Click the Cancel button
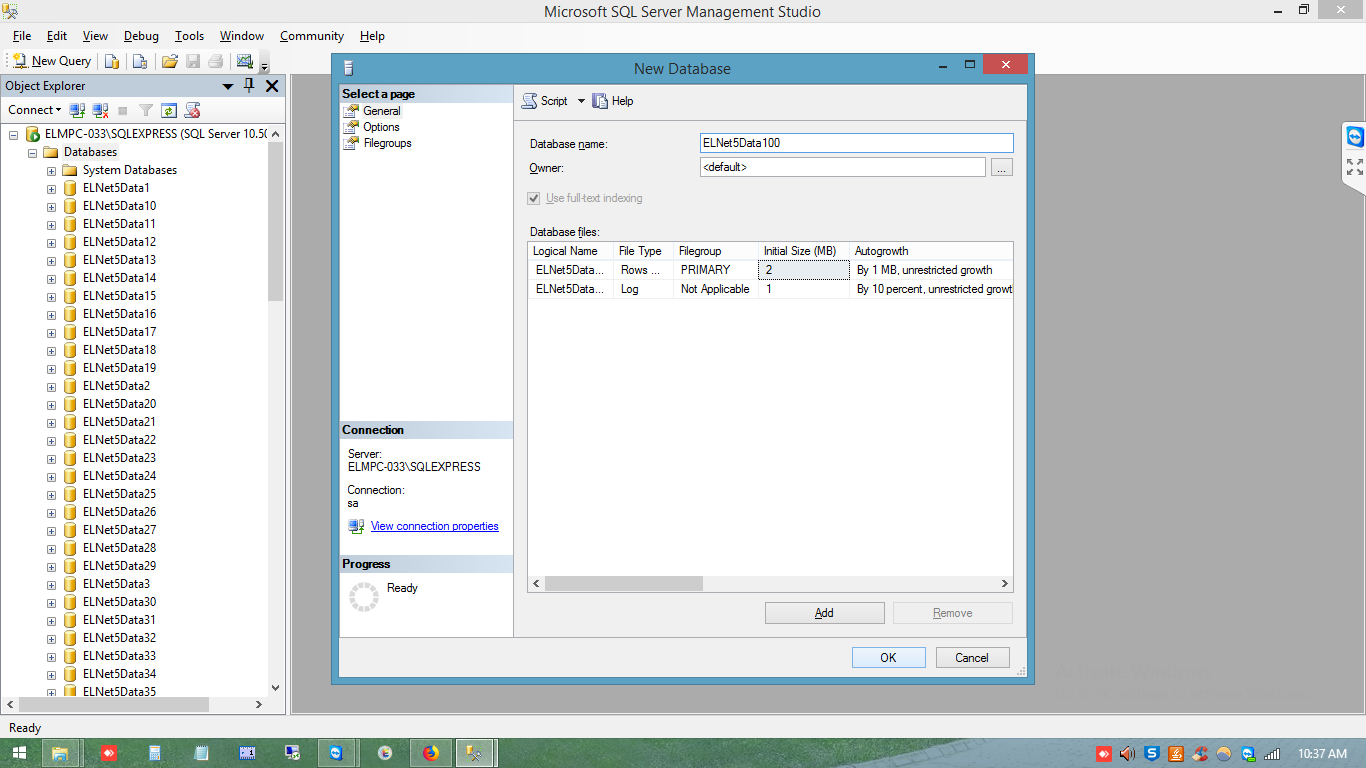Image resolution: width=1366 pixels, height=768 pixels. click(x=972, y=658)
